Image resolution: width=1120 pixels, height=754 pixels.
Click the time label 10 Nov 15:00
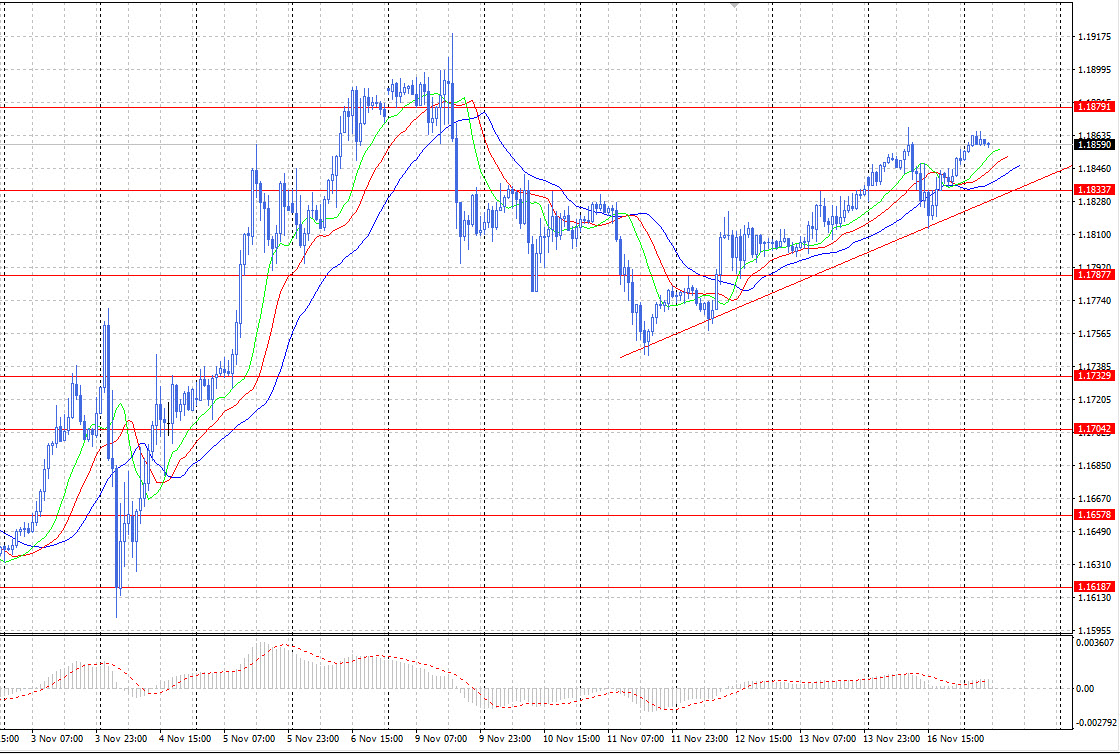point(571,738)
